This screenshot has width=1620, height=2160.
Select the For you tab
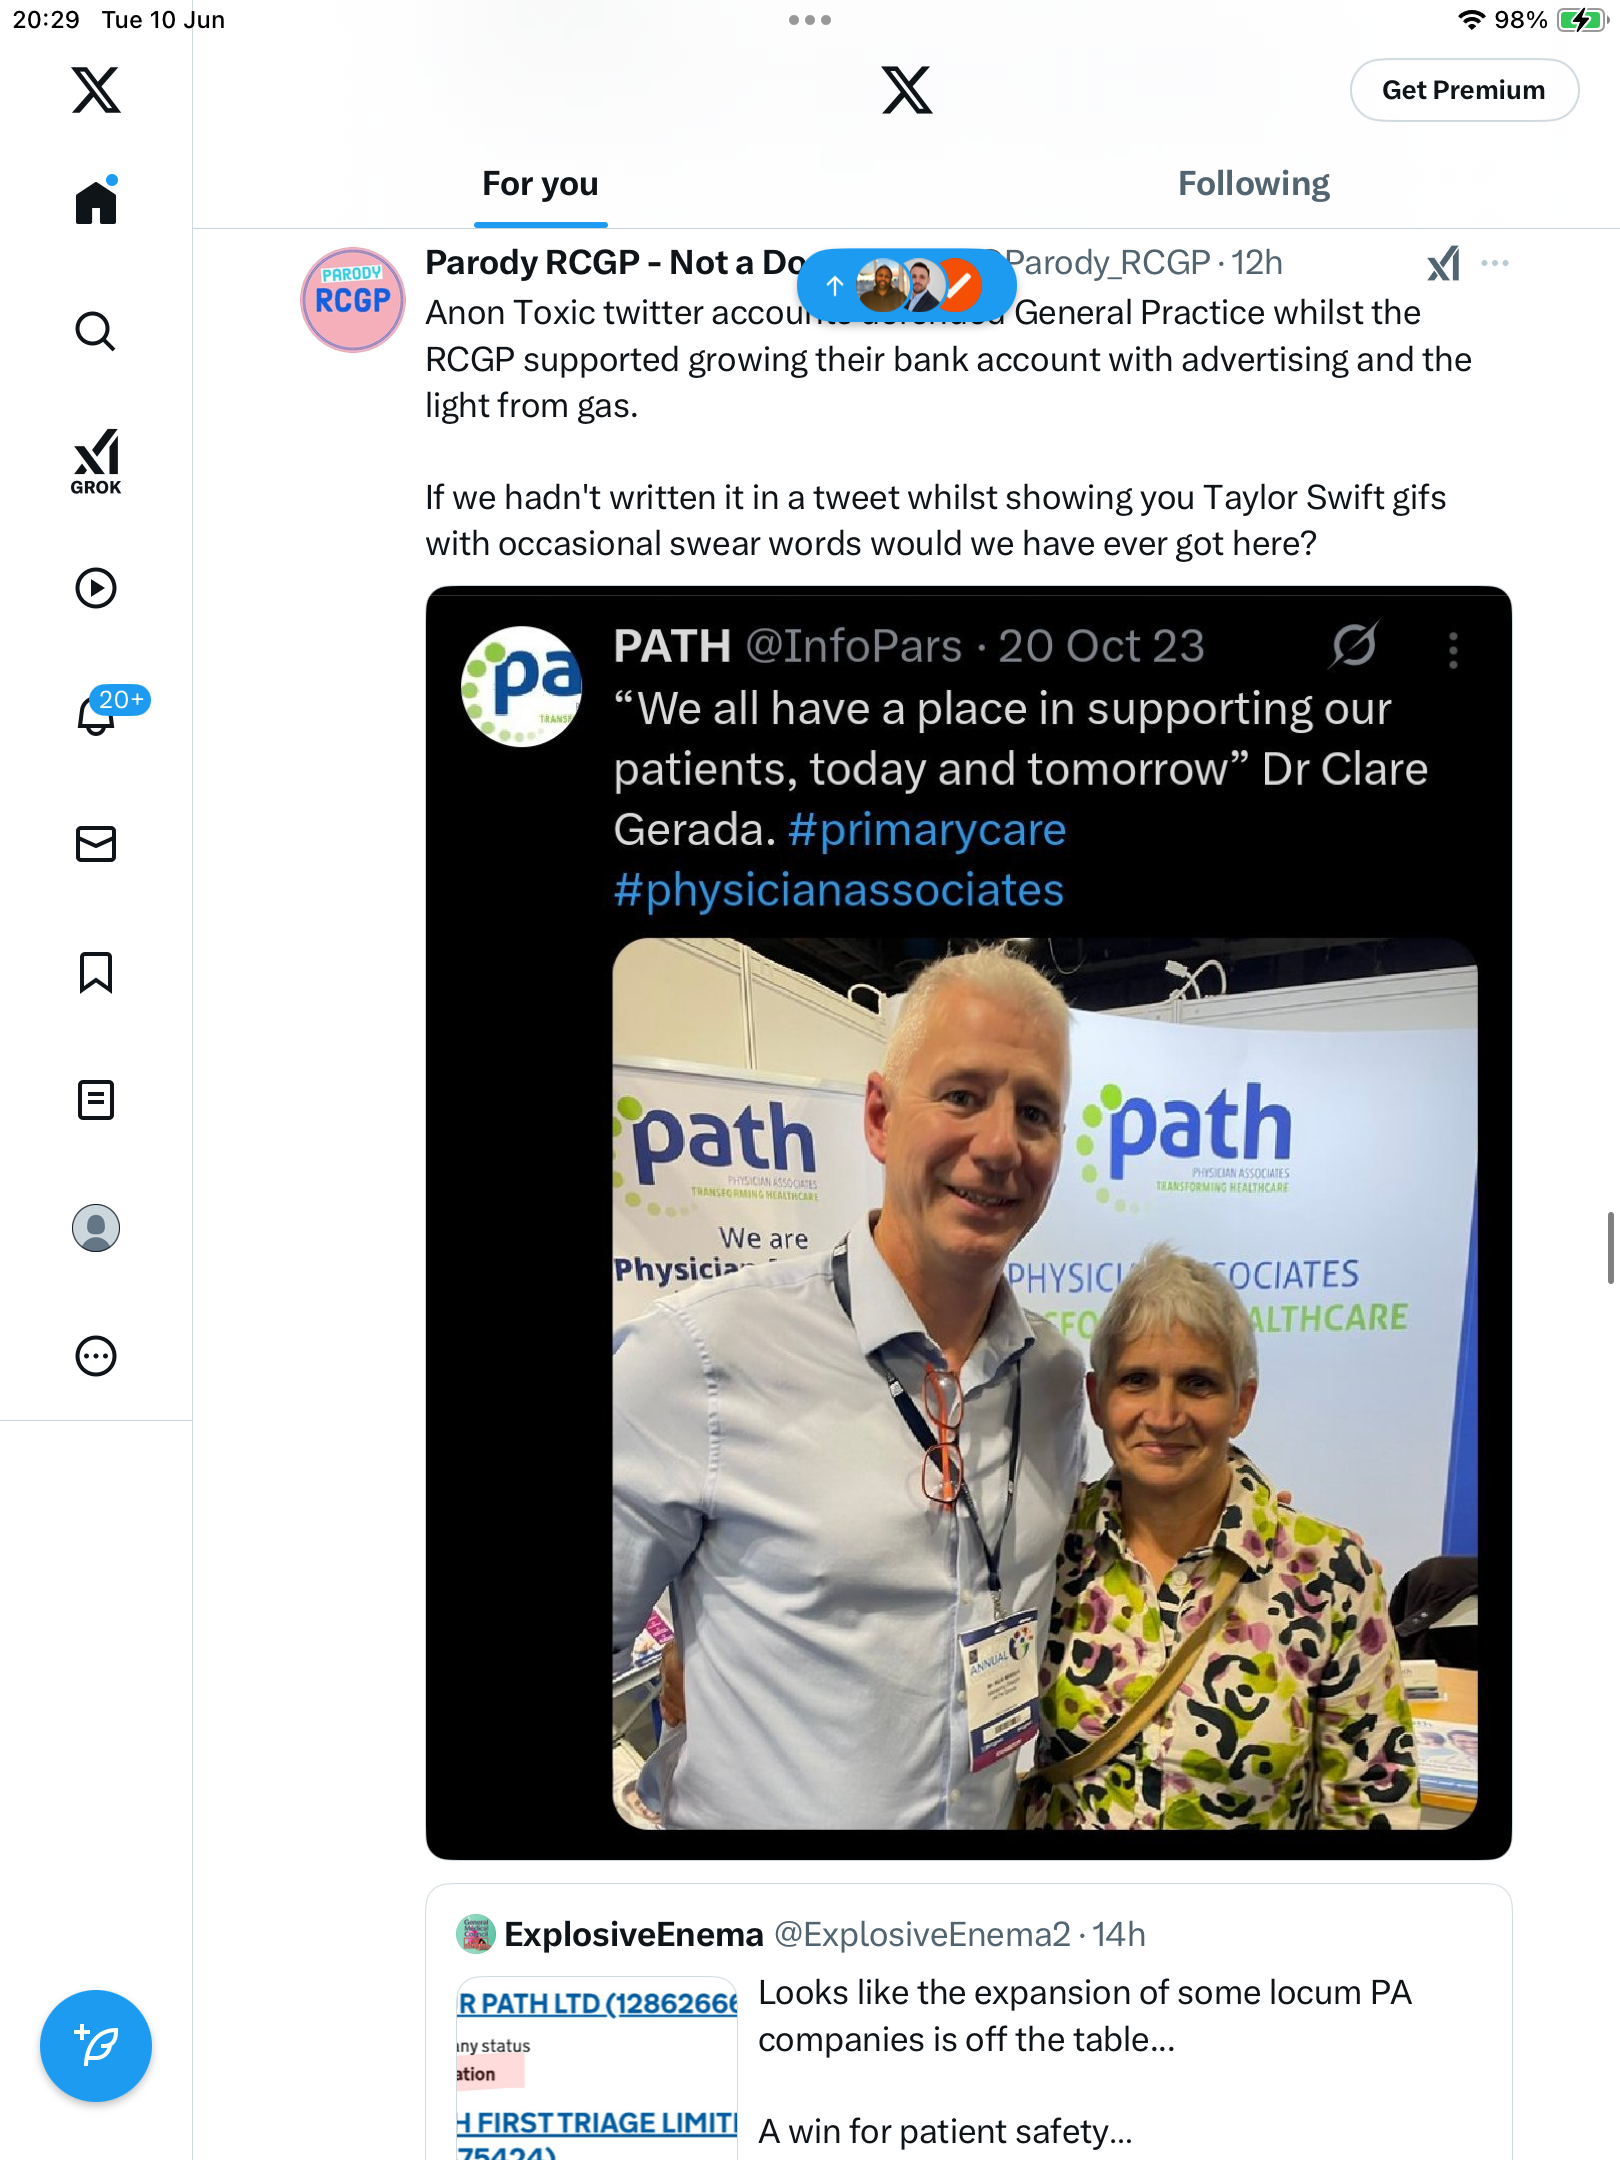coord(540,184)
